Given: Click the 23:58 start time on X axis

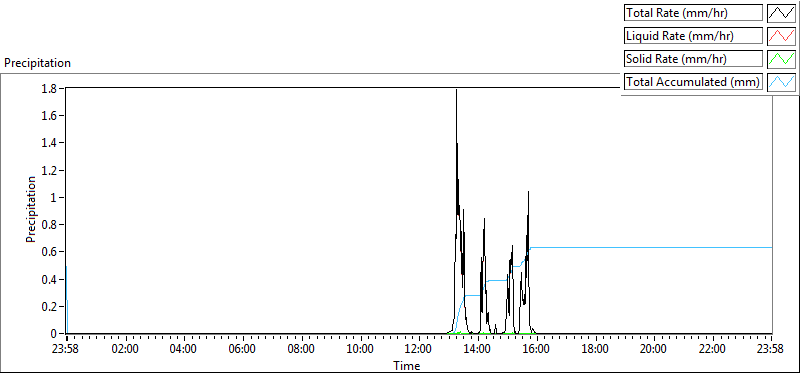Looking at the screenshot, I should tap(66, 349).
